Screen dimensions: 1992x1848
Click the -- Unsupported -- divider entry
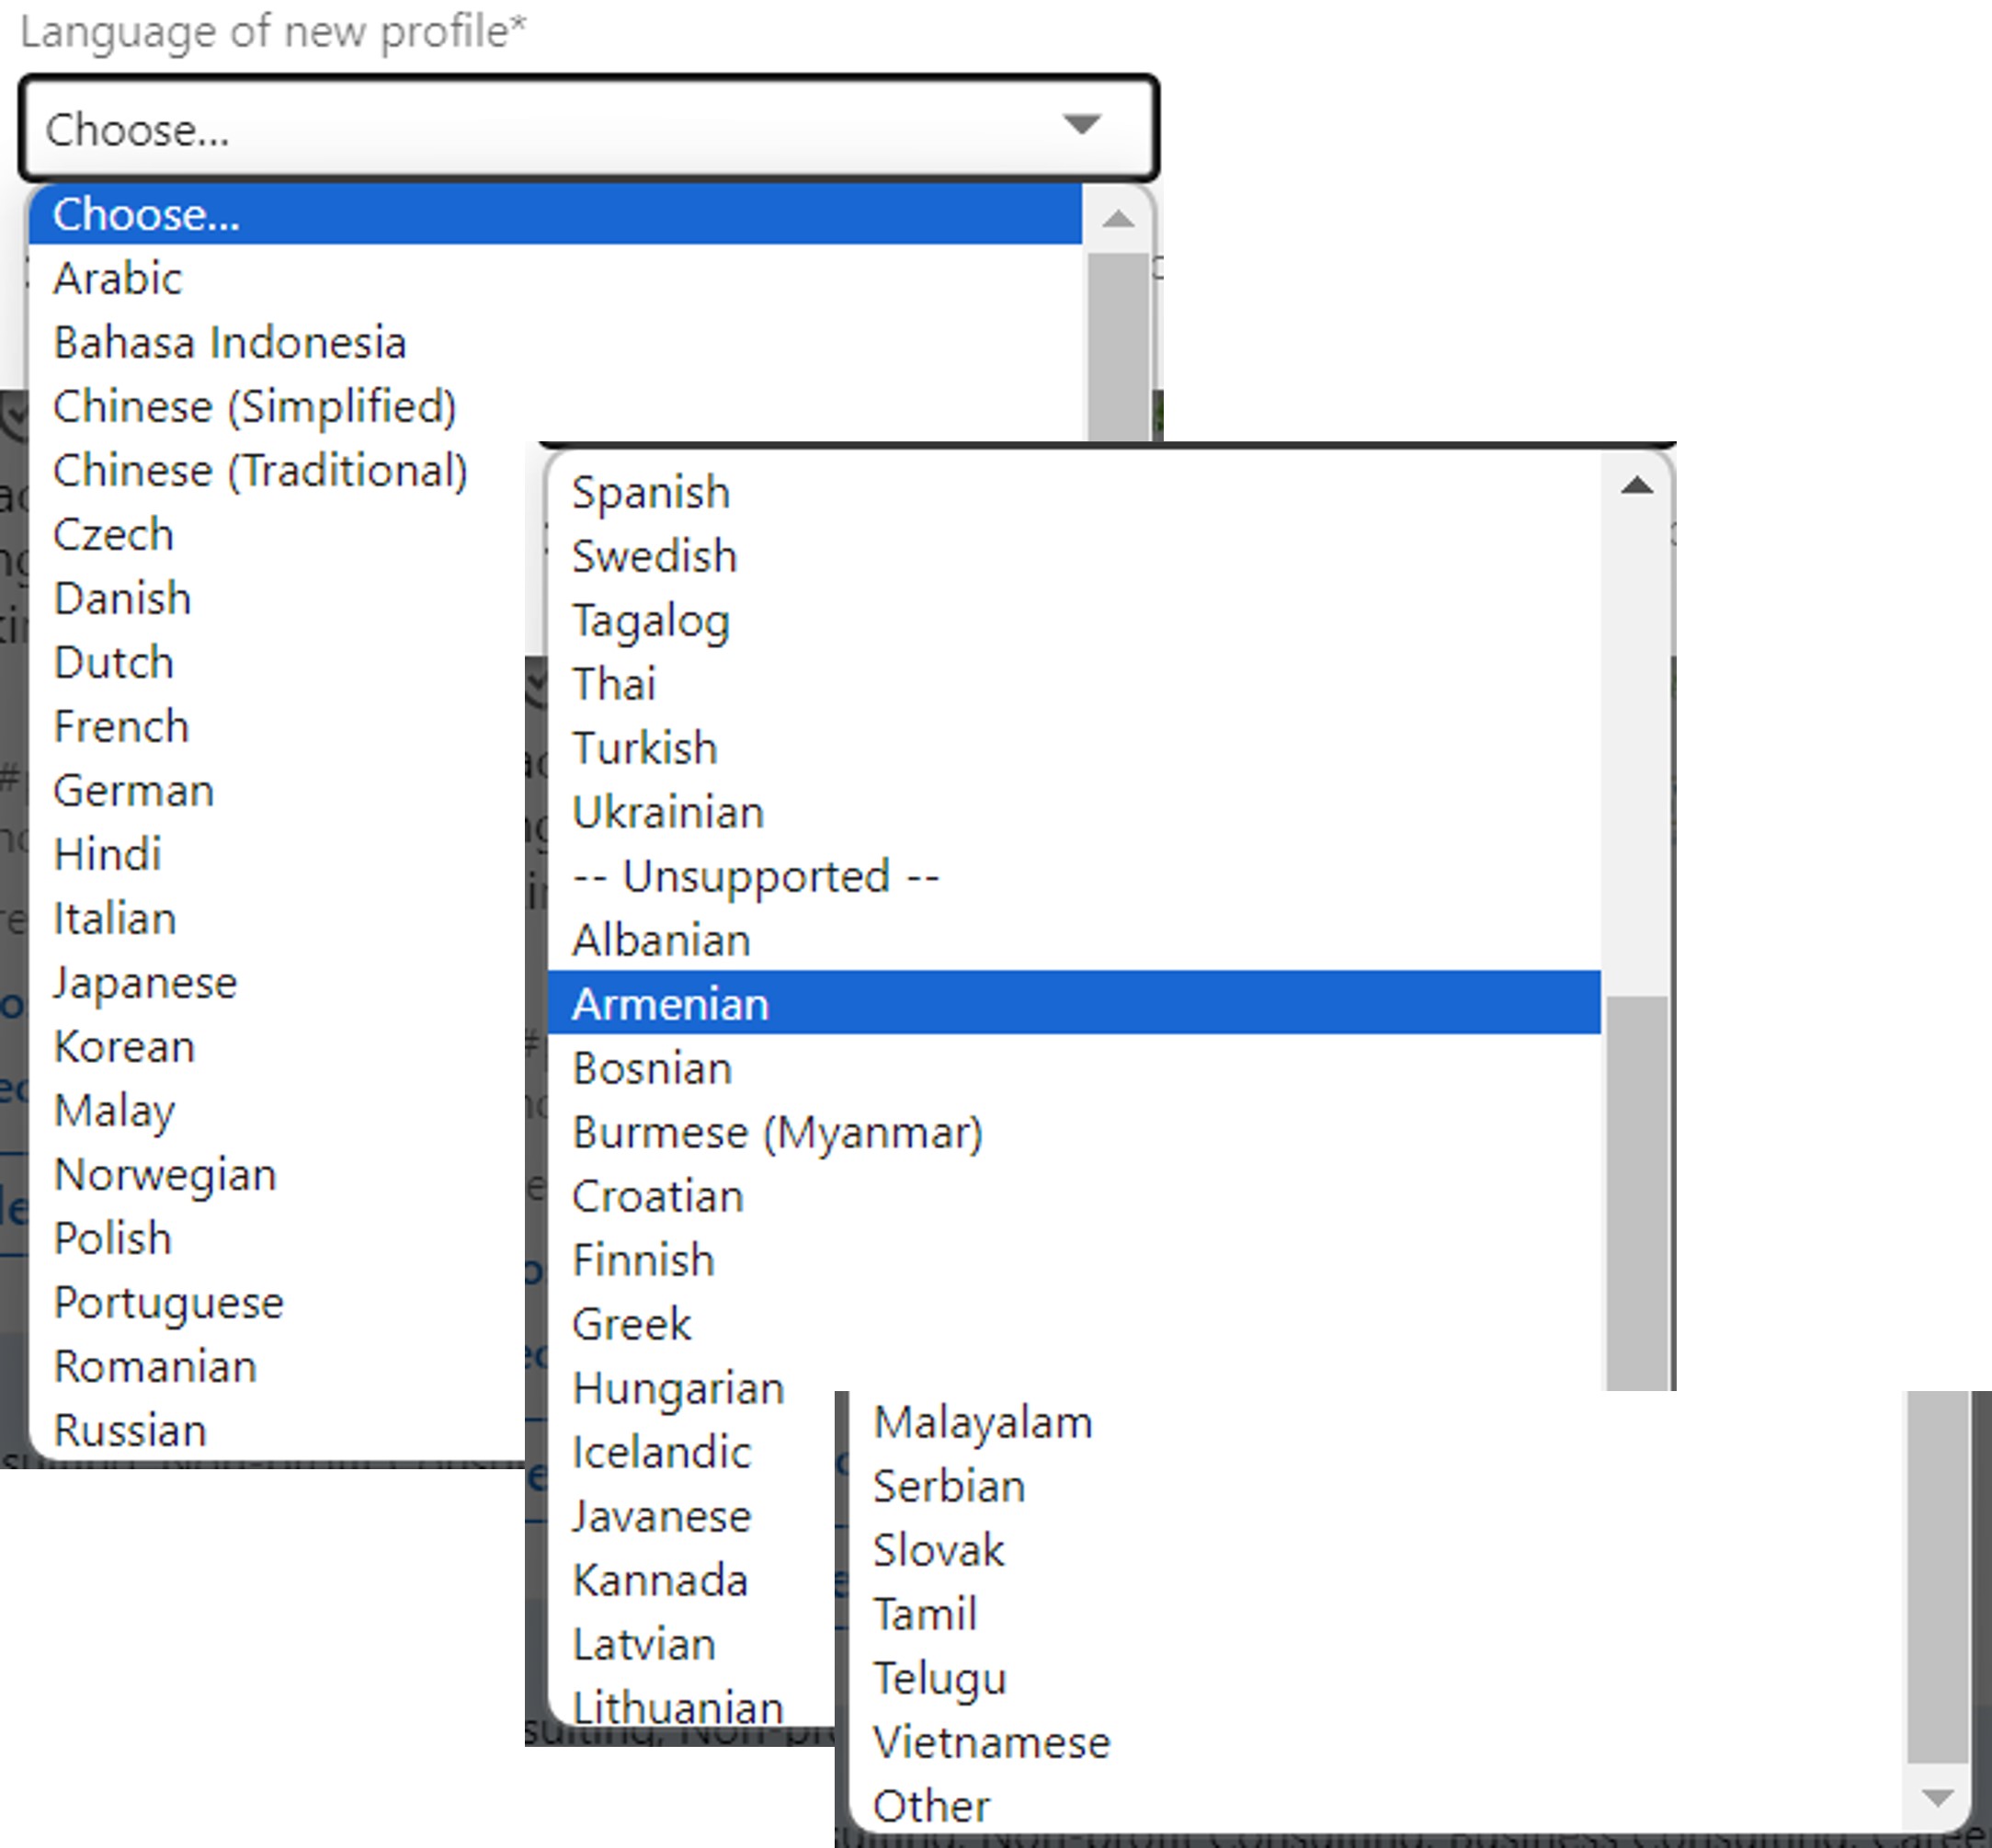tap(756, 876)
